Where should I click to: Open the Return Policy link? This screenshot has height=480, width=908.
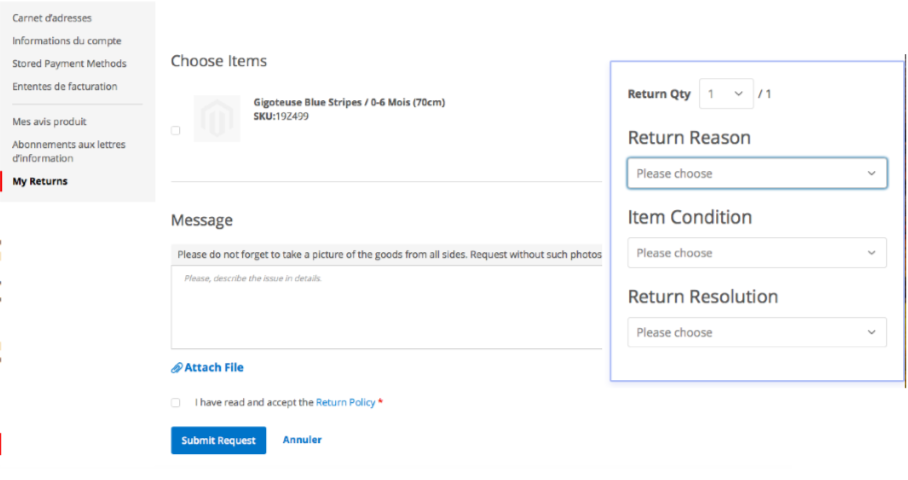(346, 402)
